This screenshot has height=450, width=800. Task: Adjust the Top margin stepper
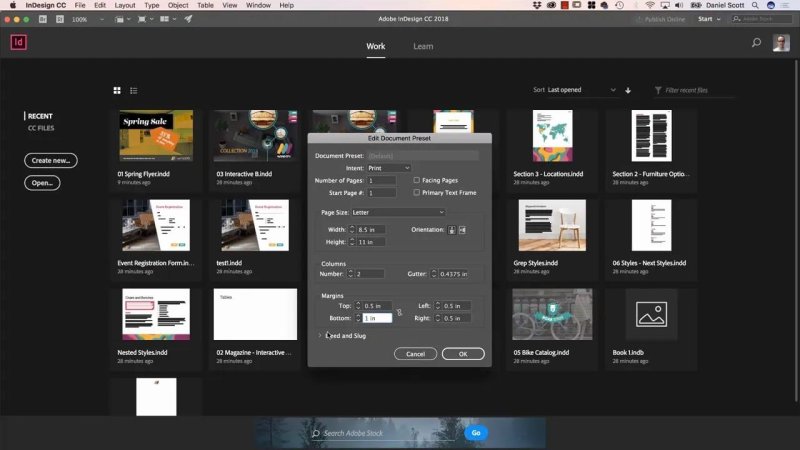pos(358,306)
